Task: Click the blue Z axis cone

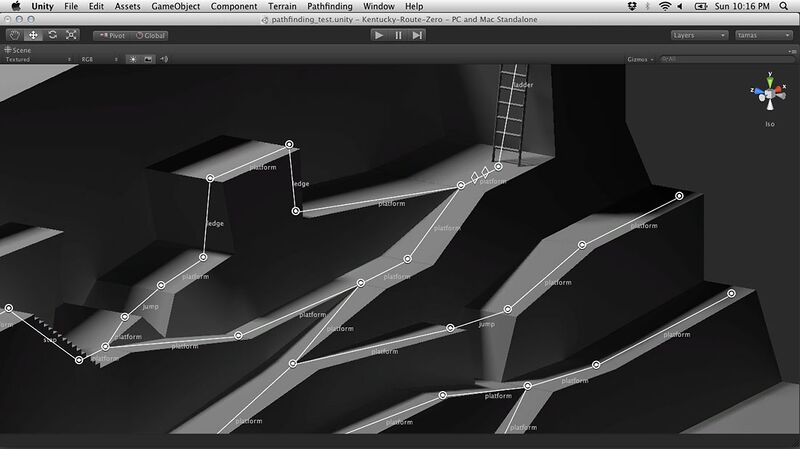Action: coord(758,92)
